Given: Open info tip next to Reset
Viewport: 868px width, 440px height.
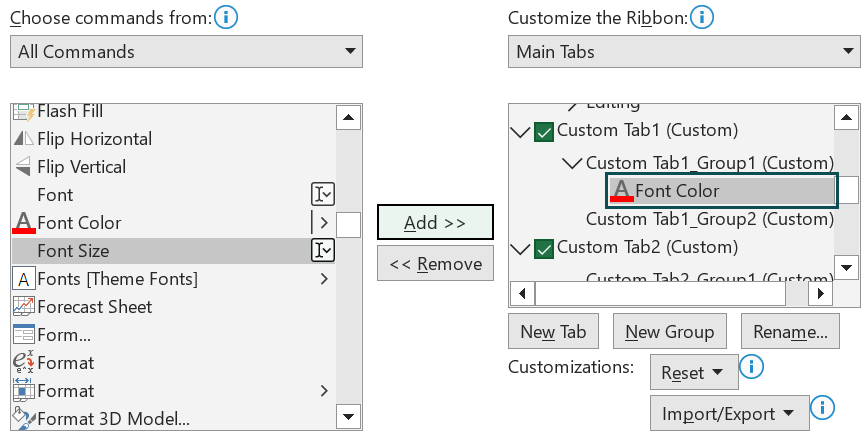Looking at the screenshot, I should [752, 366].
